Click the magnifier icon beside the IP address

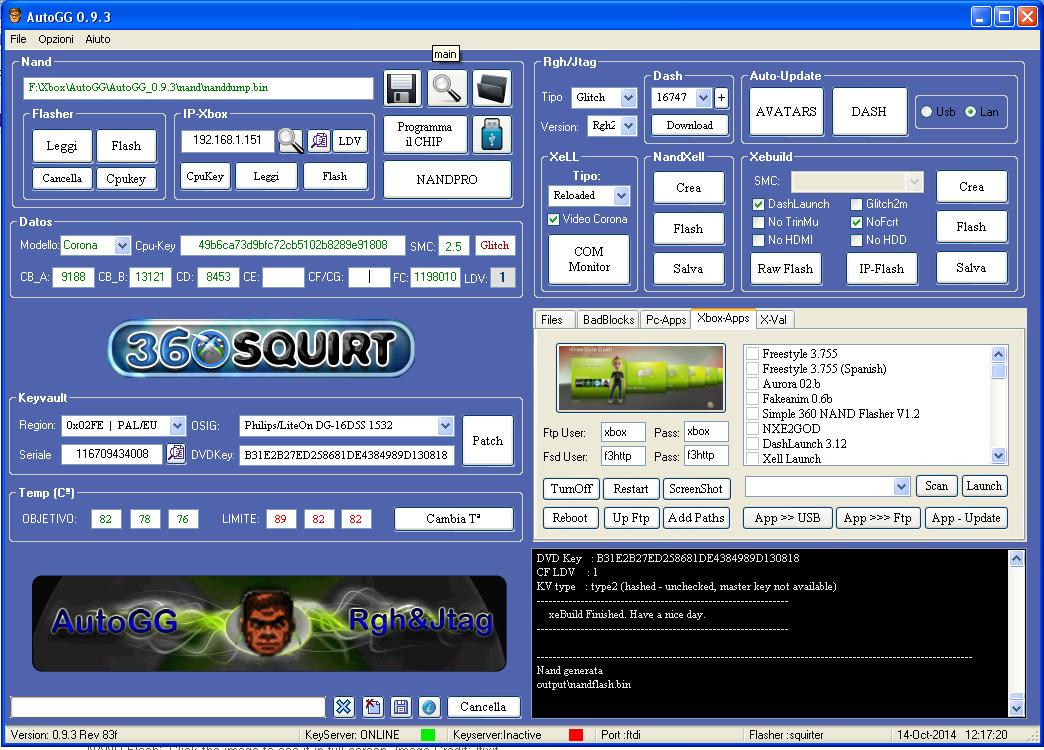[290, 141]
